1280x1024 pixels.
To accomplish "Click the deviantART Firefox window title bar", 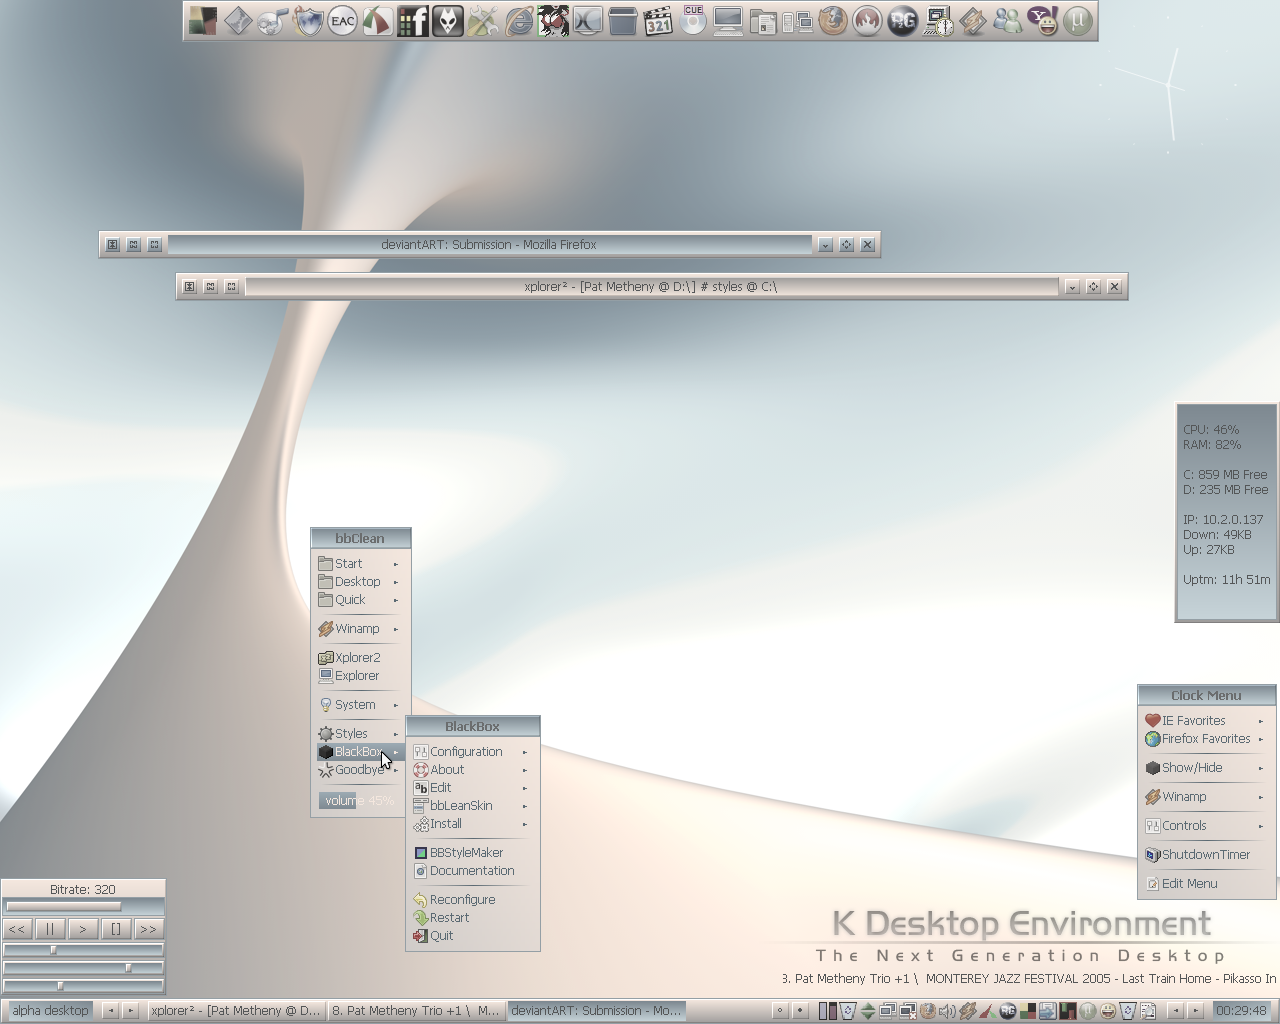I will point(489,245).
